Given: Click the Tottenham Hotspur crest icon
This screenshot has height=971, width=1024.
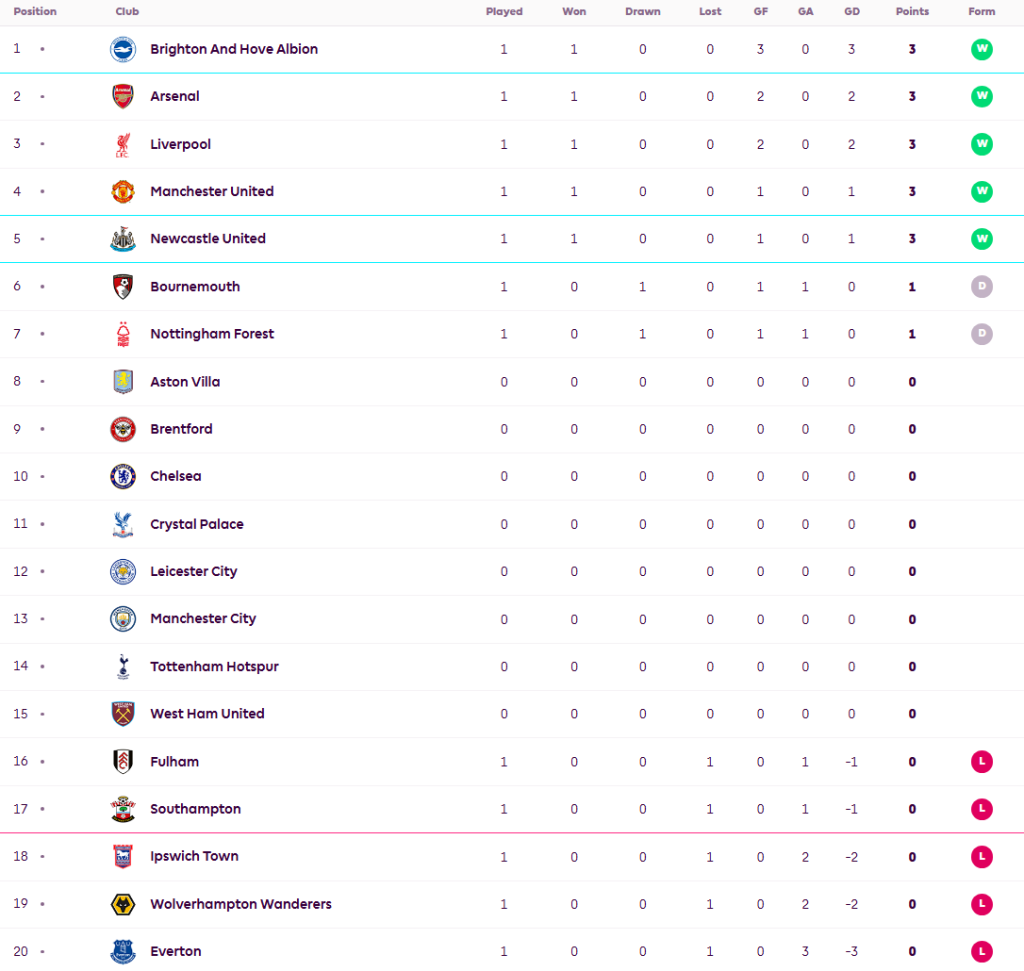Looking at the screenshot, I should 123,667.
